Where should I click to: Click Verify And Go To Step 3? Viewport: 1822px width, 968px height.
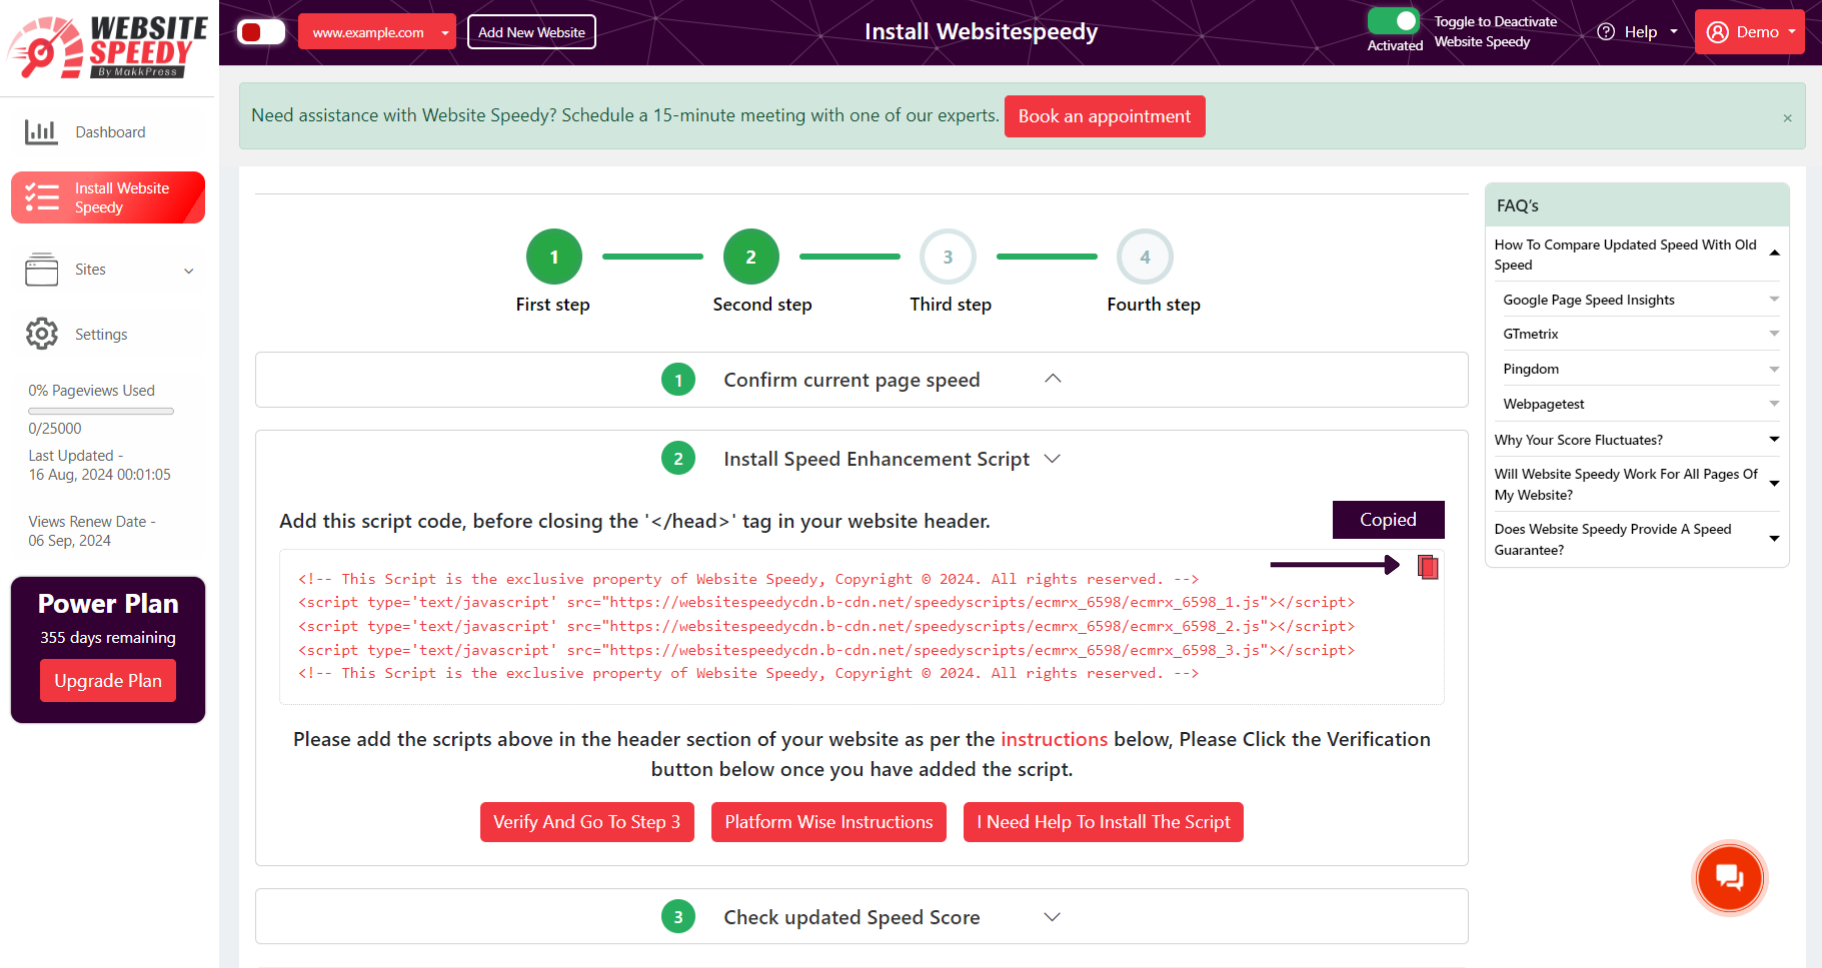pyautogui.click(x=587, y=822)
